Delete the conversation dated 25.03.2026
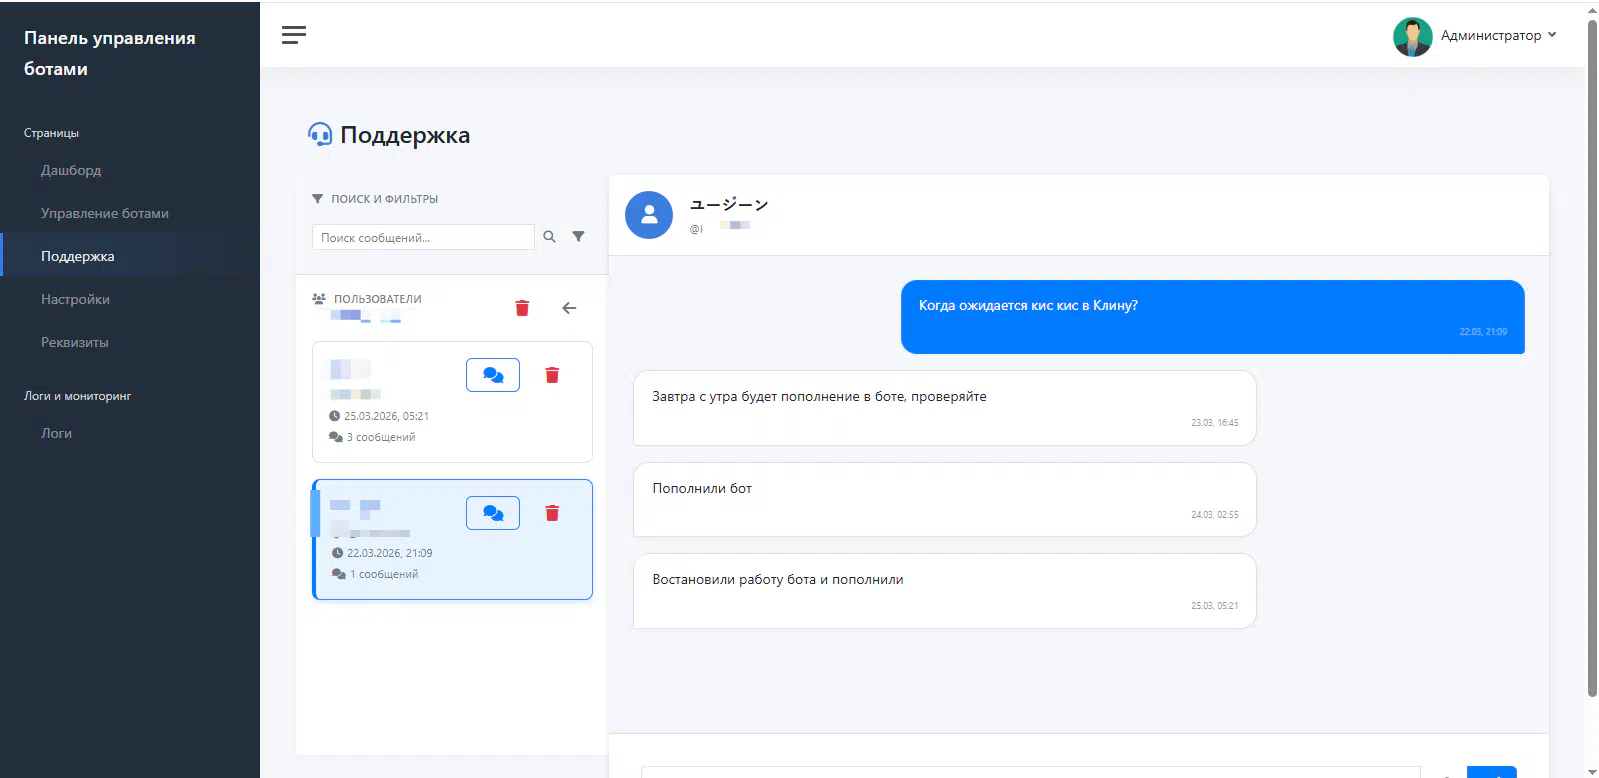1599x778 pixels. pos(552,375)
